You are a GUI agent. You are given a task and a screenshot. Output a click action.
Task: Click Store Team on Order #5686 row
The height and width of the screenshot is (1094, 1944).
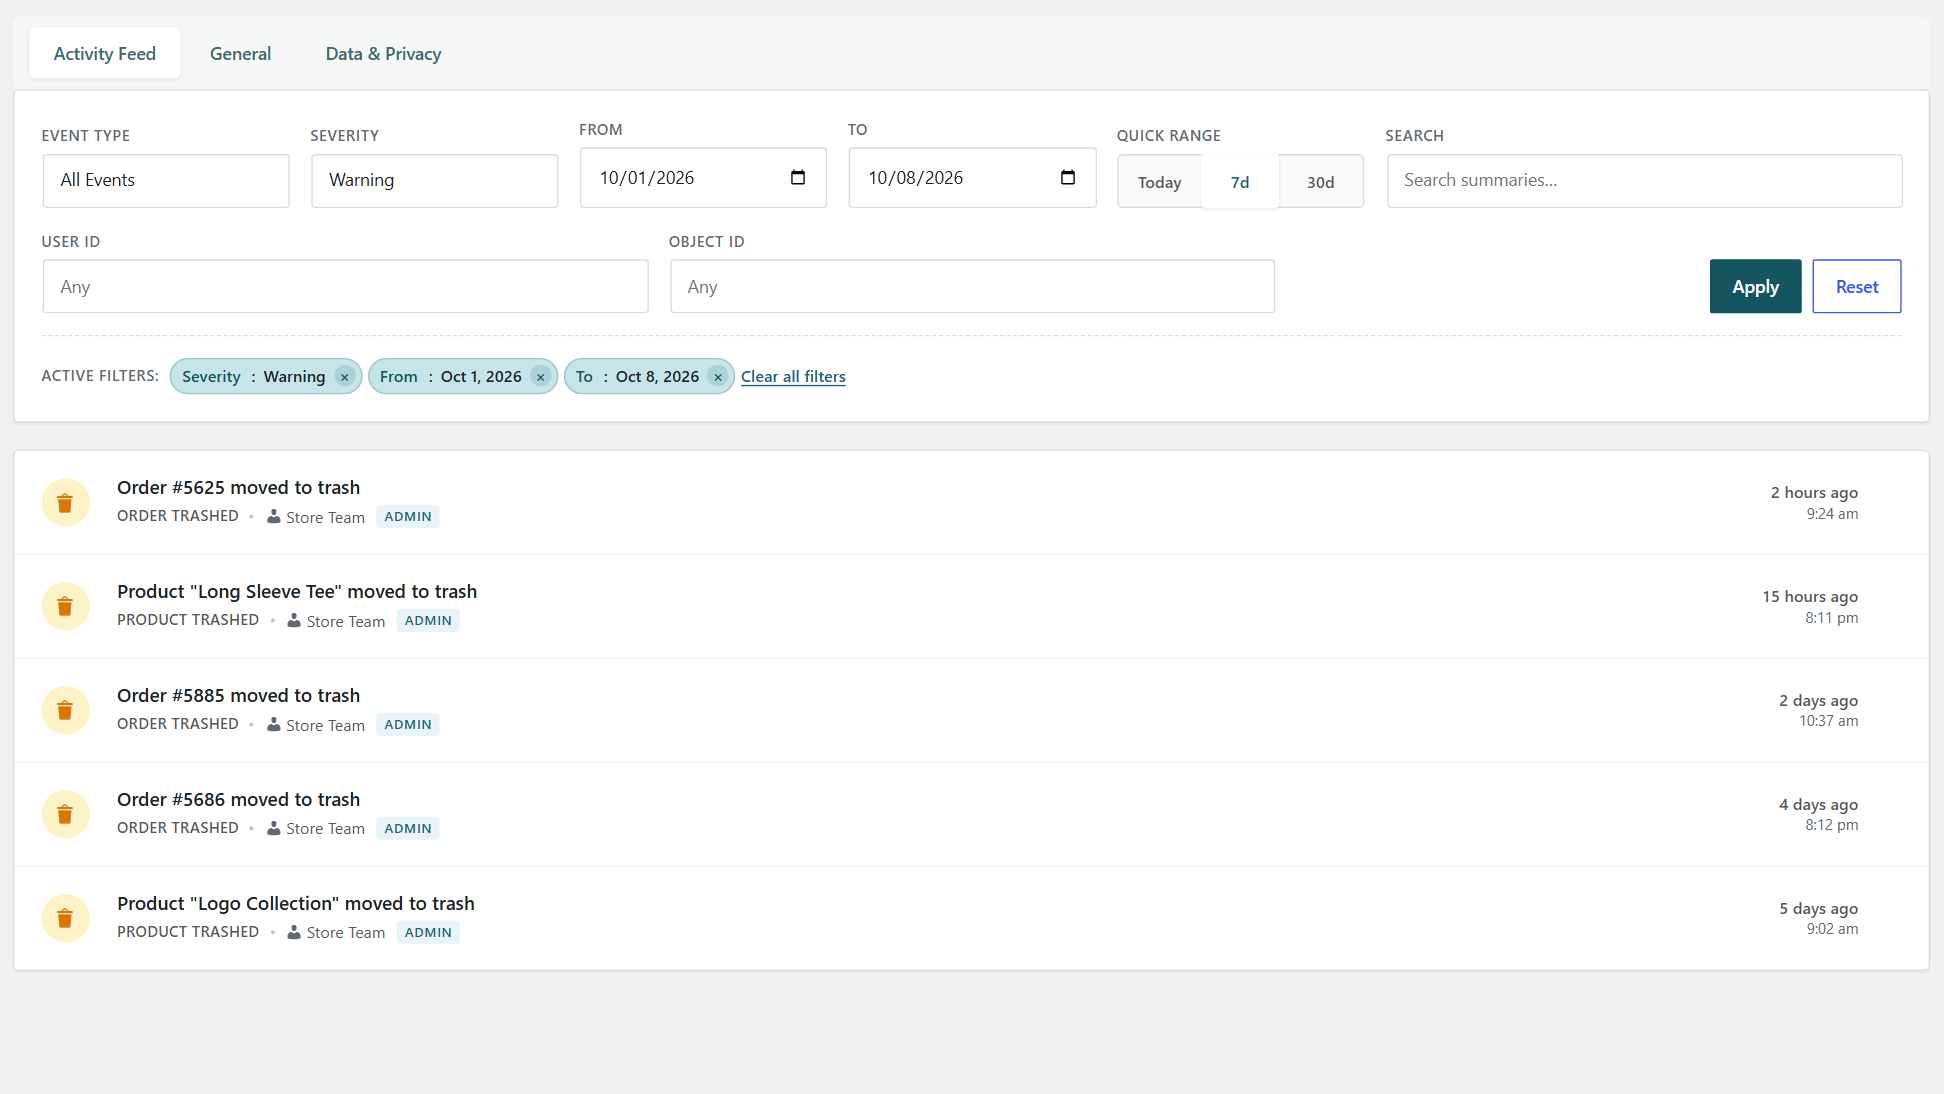point(325,829)
